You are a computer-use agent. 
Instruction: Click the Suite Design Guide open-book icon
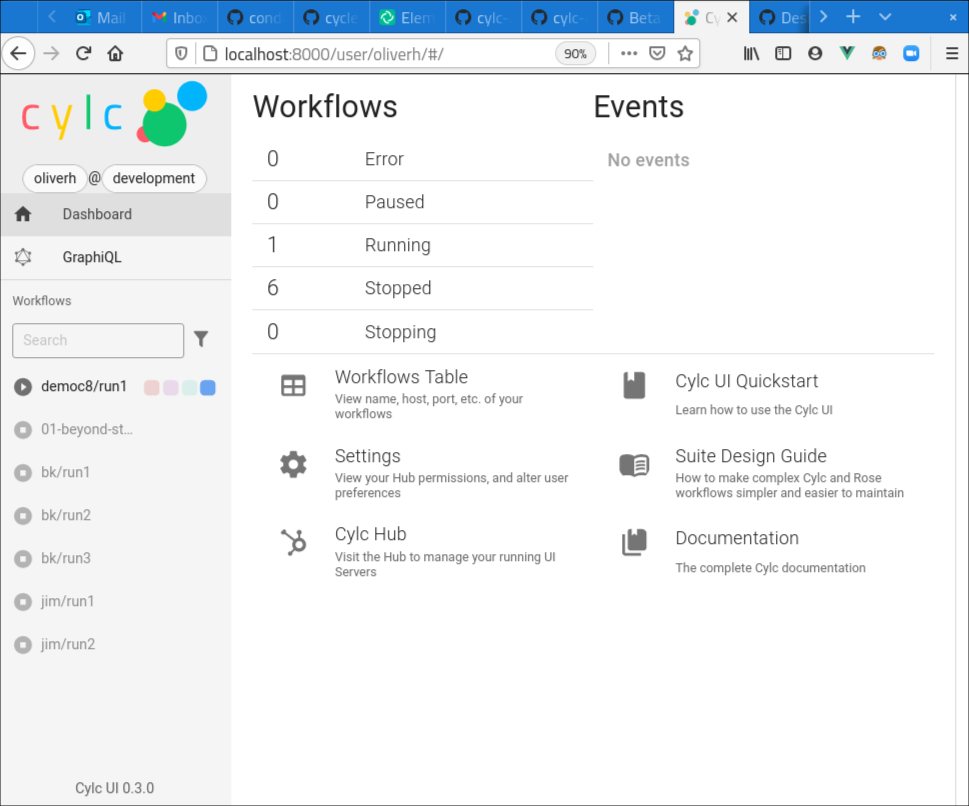click(x=634, y=465)
